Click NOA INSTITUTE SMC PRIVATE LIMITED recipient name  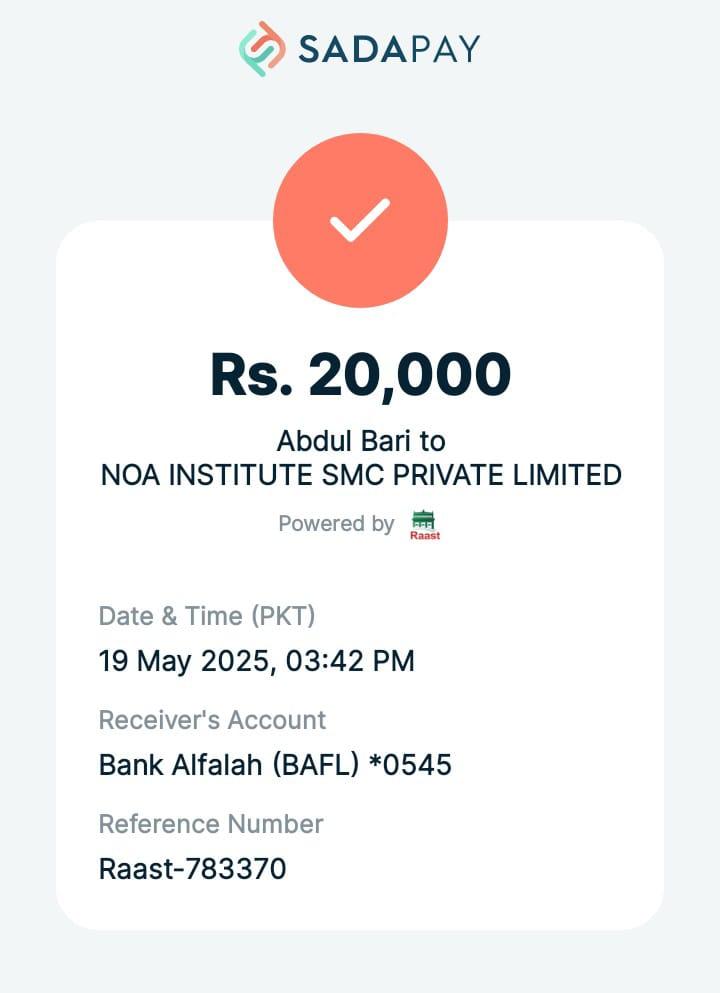coord(360,475)
